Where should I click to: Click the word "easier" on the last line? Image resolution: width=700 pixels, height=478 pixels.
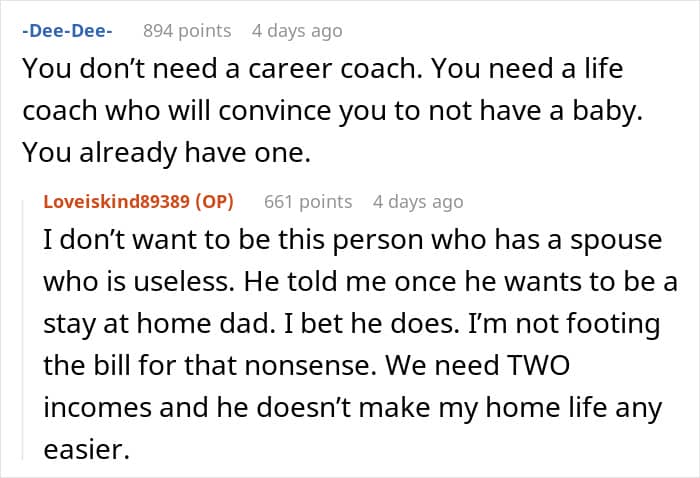point(86,451)
